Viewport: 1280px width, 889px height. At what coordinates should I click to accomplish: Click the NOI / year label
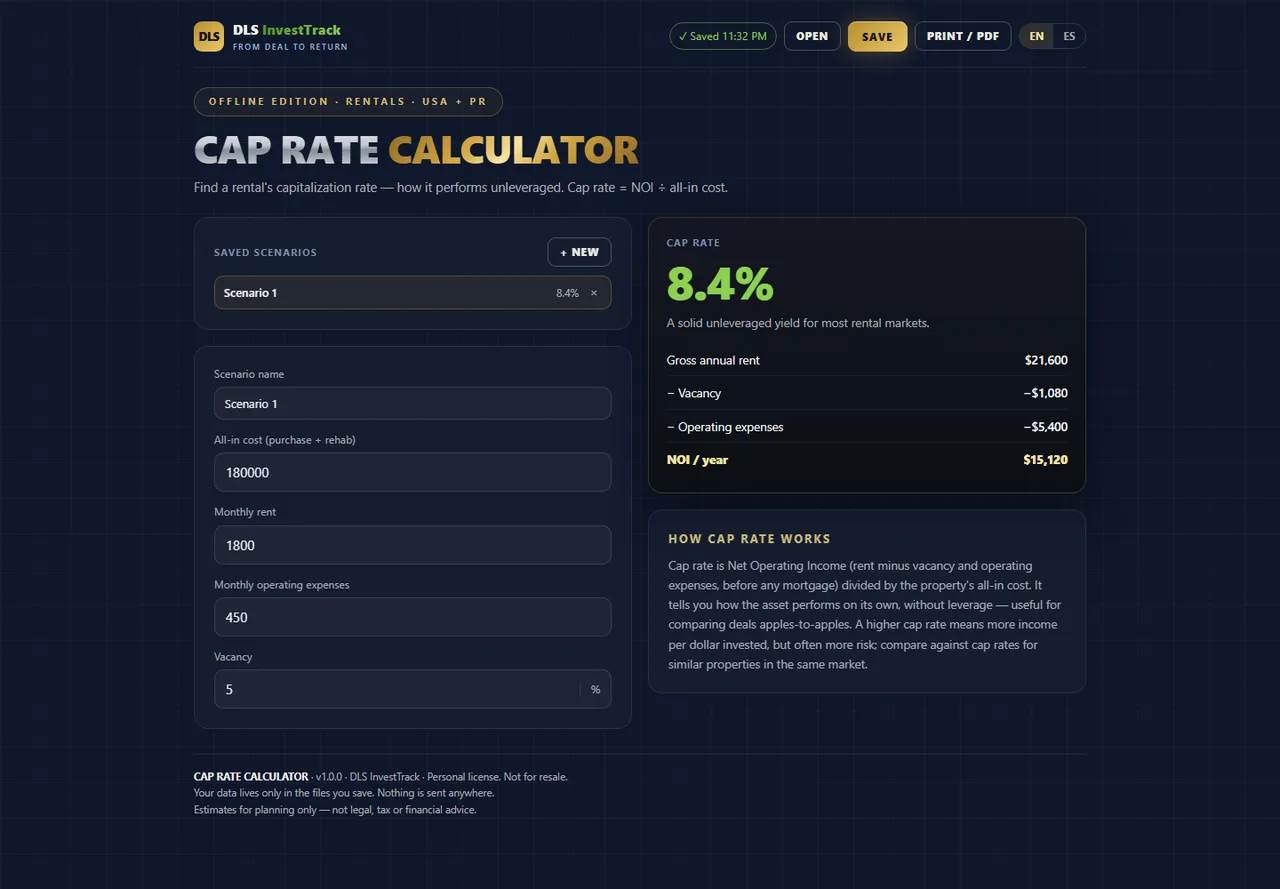697,460
